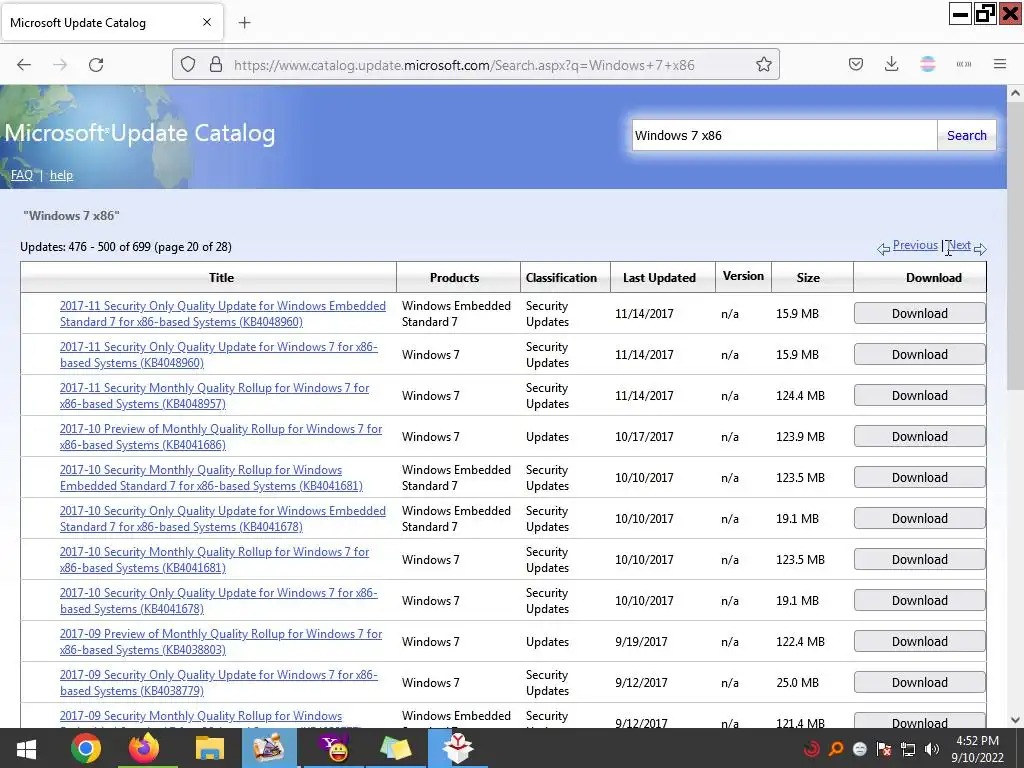The height and width of the screenshot is (768, 1024).
Task: Click the Microsoft Update Catalog header title
Action: point(140,133)
